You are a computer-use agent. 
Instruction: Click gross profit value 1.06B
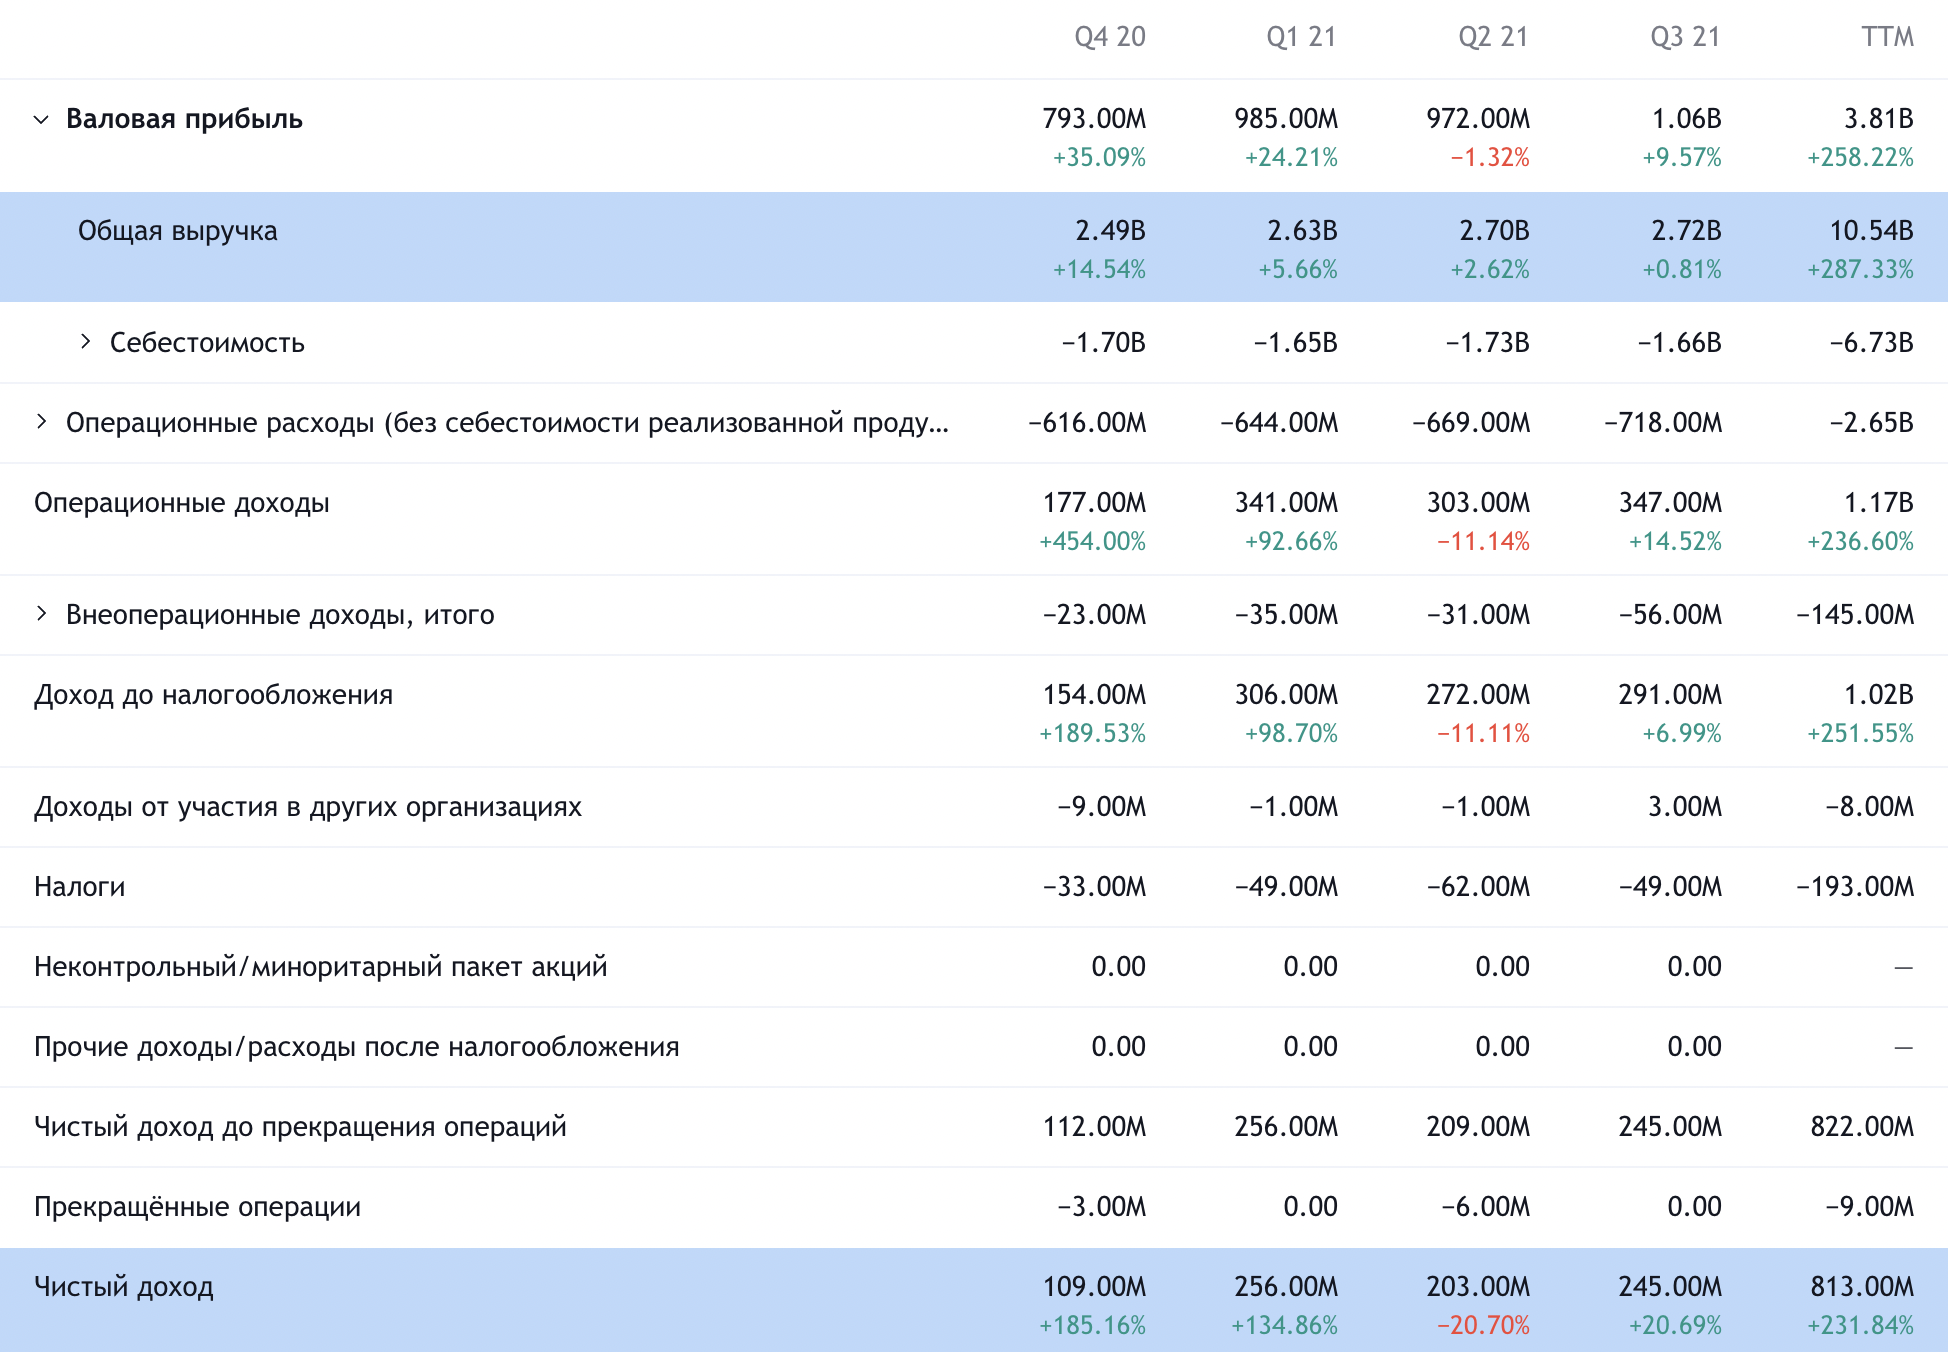coord(1687,119)
